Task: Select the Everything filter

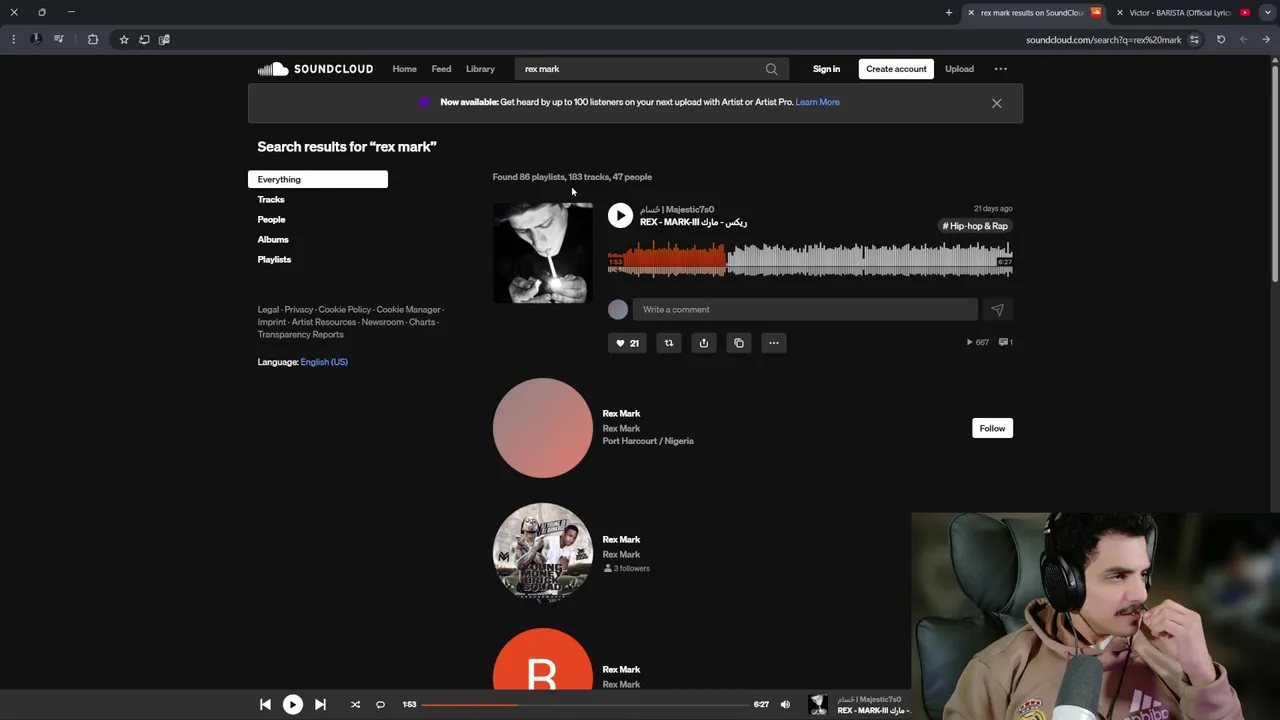Action: coord(318,179)
